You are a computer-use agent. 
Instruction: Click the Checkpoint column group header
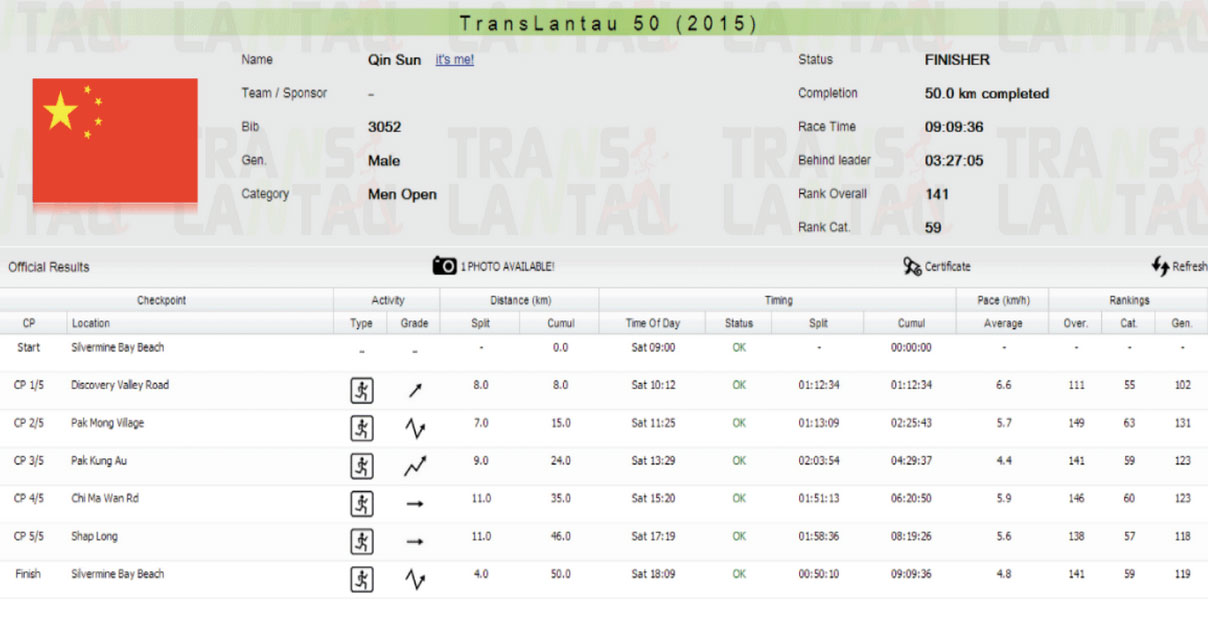coord(162,300)
